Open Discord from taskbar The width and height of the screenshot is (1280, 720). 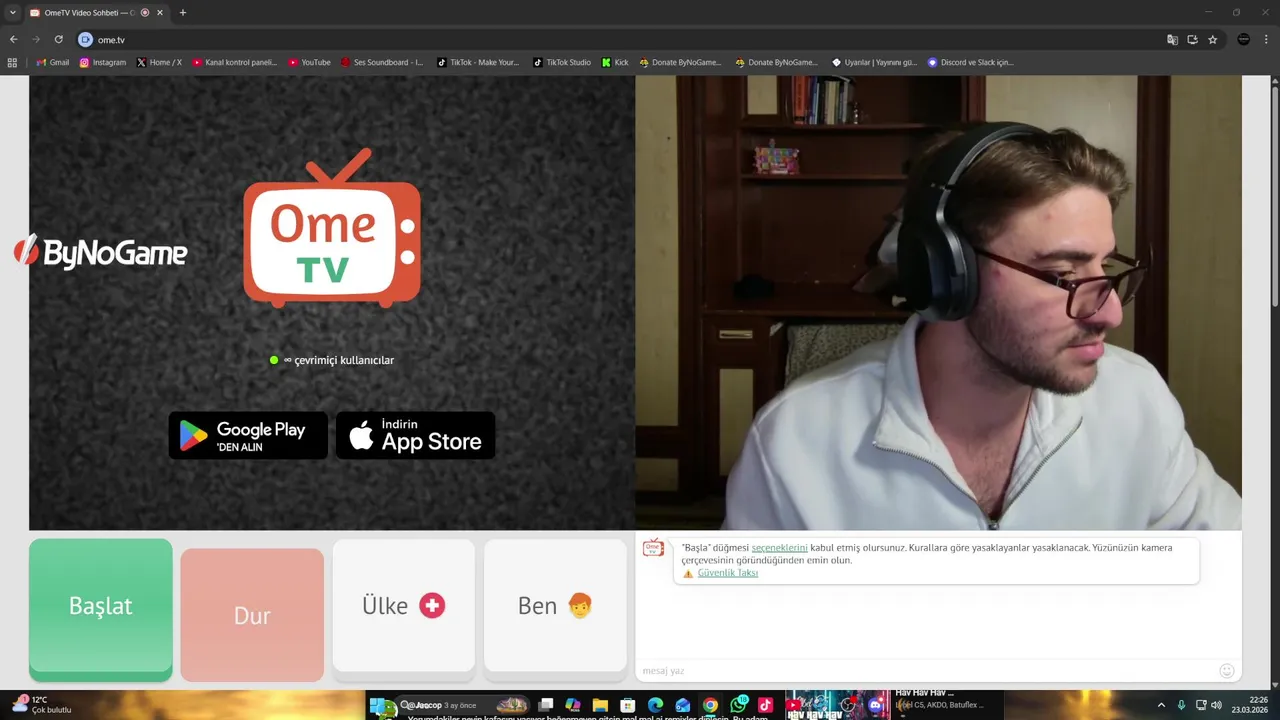point(876,705)
